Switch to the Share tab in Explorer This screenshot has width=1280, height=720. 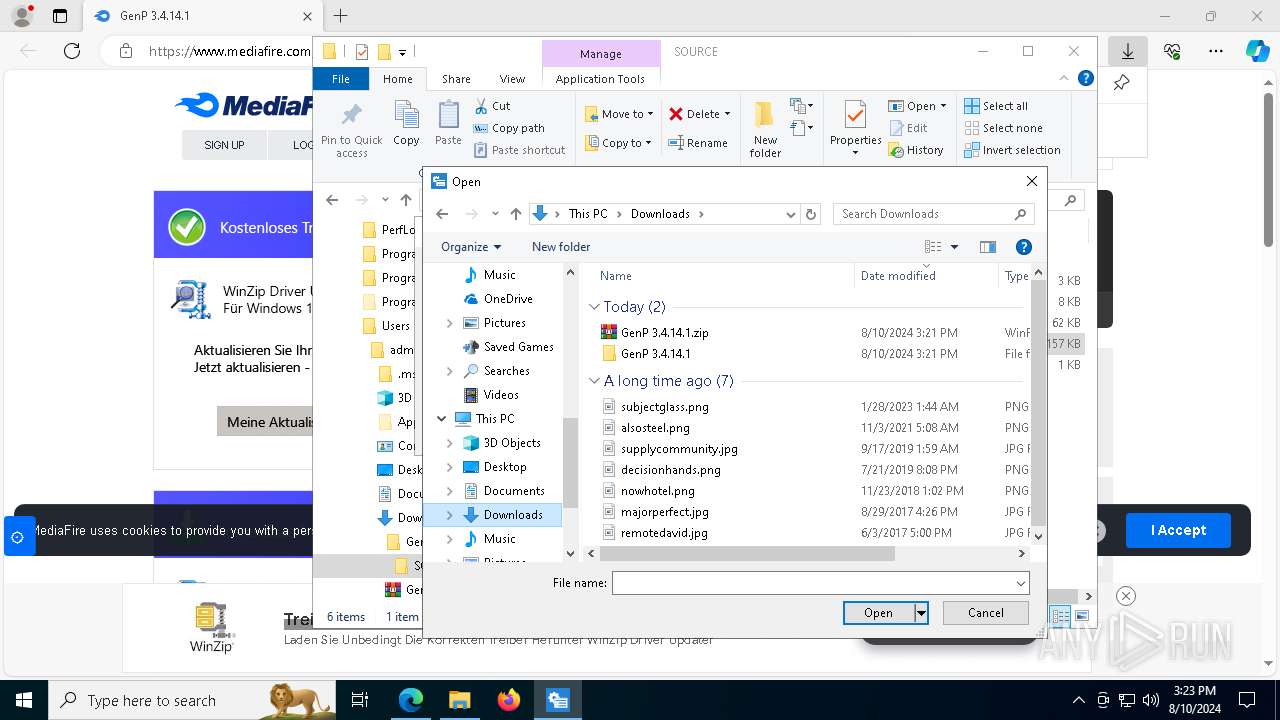coord(456,79)
